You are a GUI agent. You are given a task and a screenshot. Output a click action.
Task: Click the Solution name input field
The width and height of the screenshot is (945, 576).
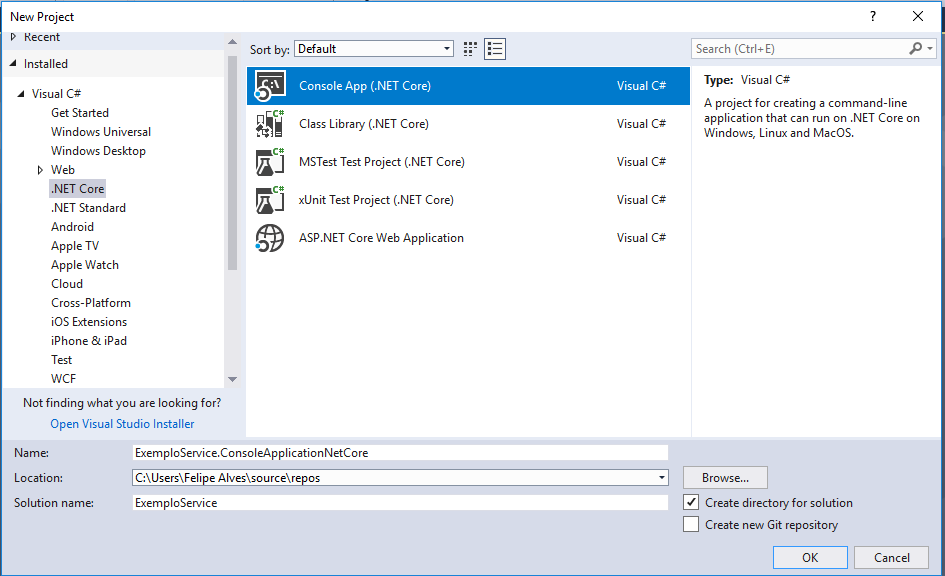point(400,502)
